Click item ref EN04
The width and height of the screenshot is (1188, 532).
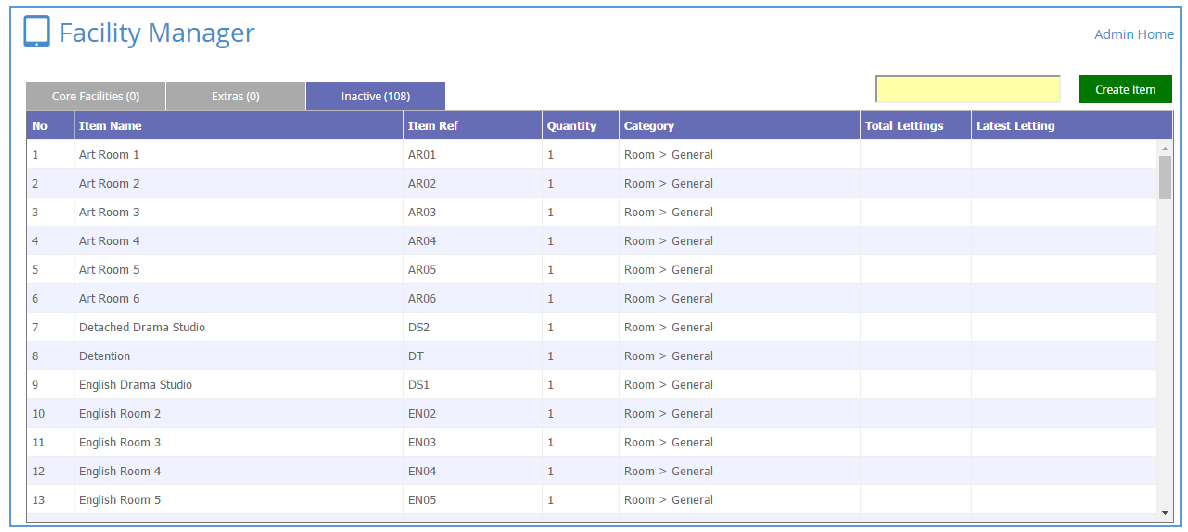(x=422, y=471)
